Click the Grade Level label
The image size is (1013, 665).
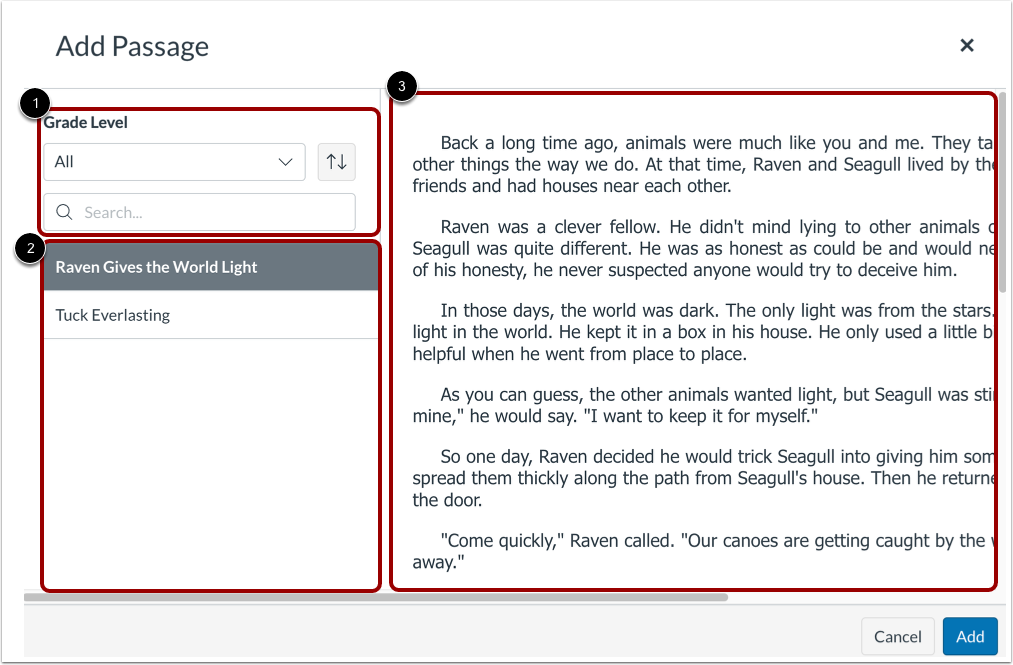[x=85, y=123]
